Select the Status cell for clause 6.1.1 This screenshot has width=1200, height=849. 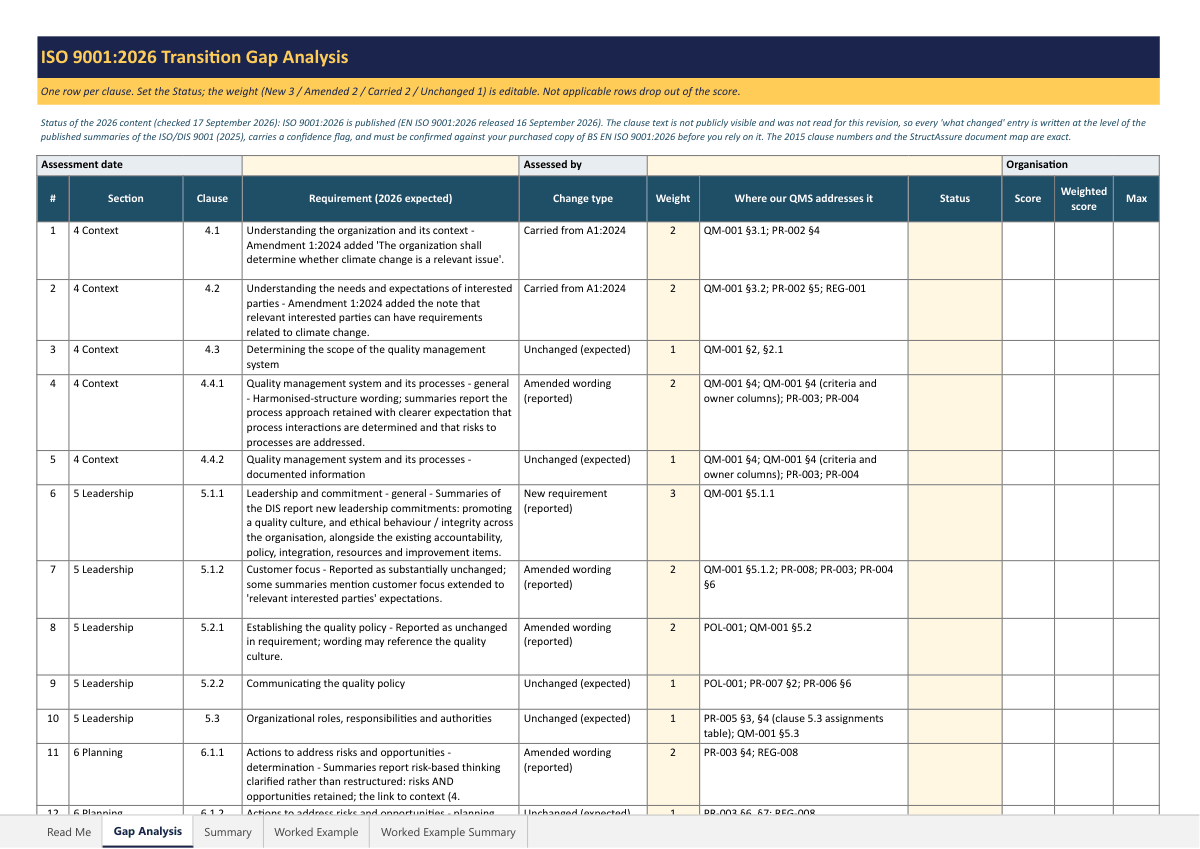955,773
